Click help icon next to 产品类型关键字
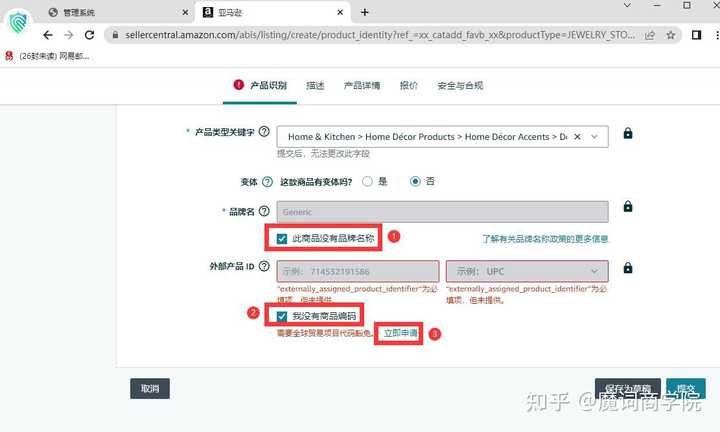Image resolution: width=720 pixels, height=432 pixels. pos(264,131)
